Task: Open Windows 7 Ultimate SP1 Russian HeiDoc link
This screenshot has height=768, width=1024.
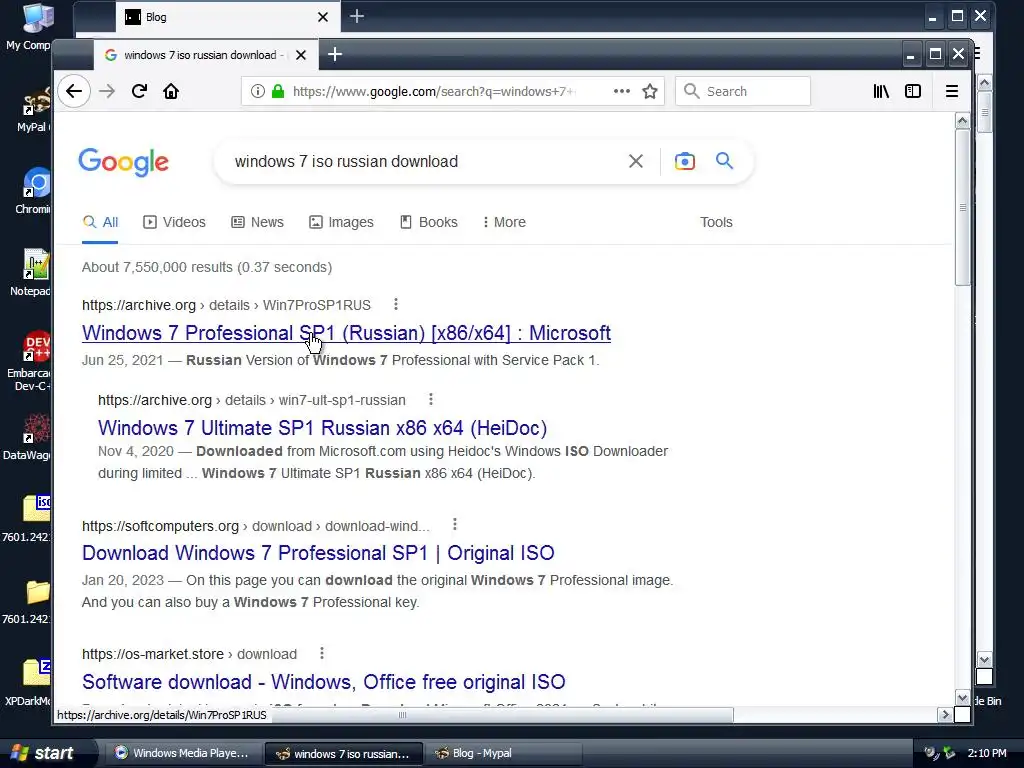Action: [323, 428]
